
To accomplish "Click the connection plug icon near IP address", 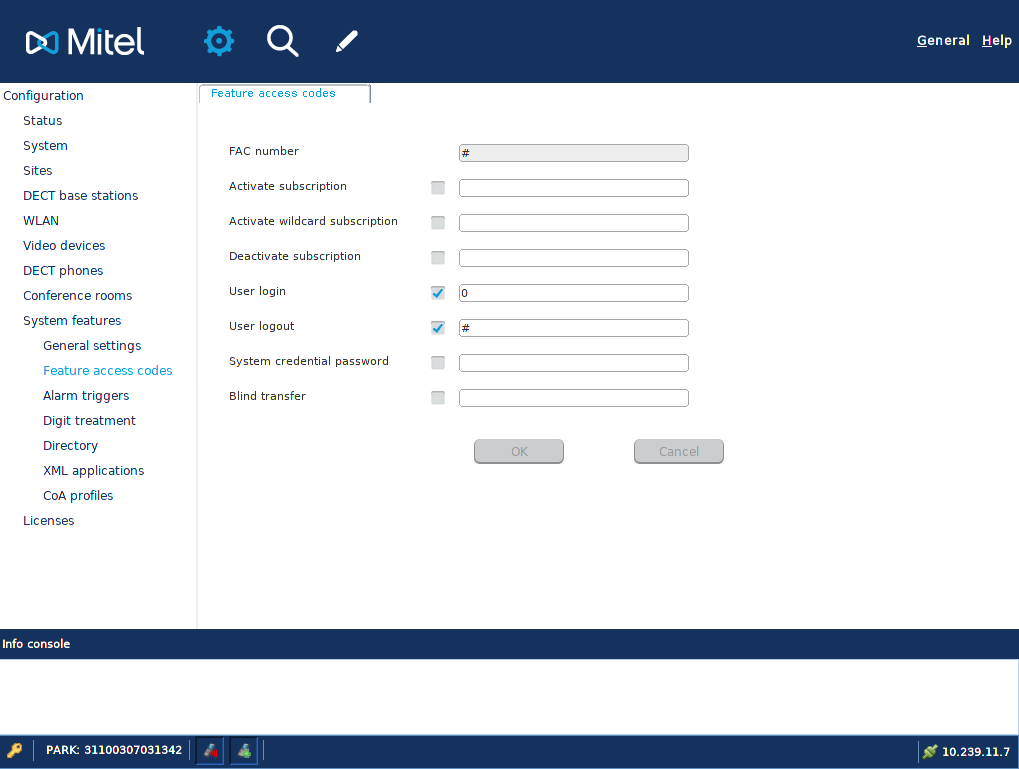I will (x=930, y=751).
